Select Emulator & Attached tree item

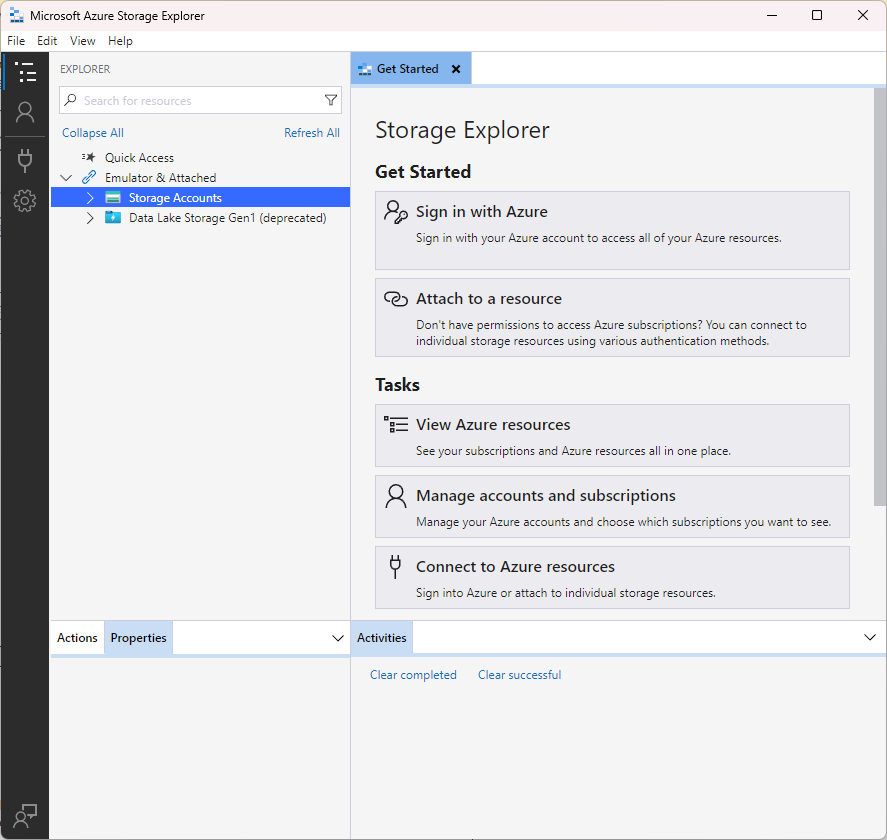pos(200,178)
